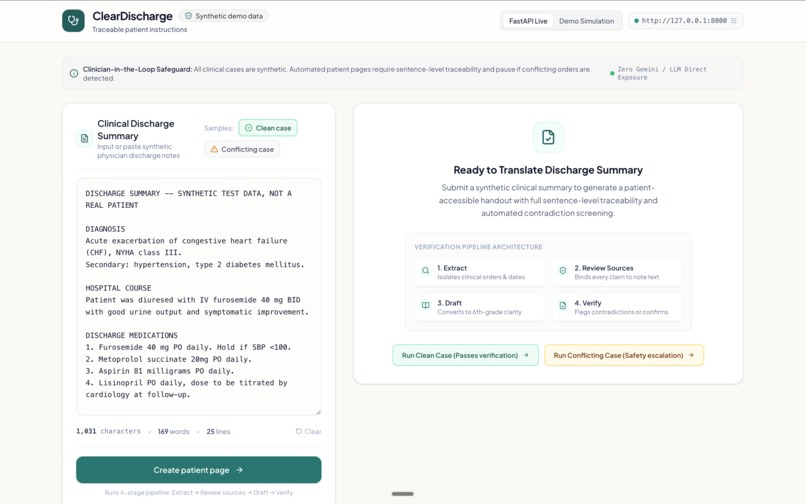This screenshot has width=806, height=504.
Task: Click the document check icon above Ready to Translate
Action: [548, 137]
